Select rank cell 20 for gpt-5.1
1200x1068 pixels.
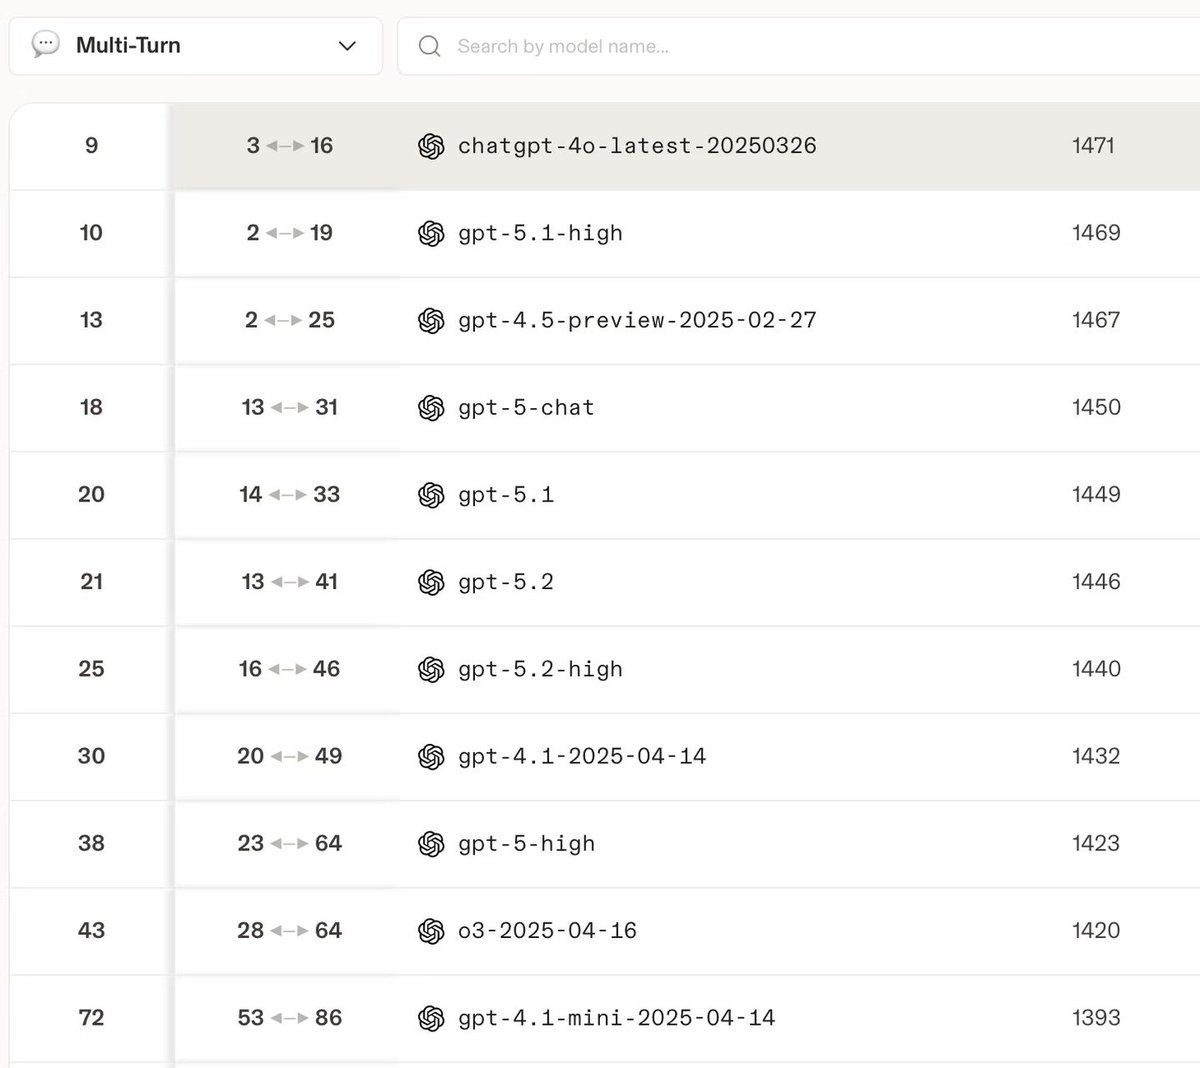click(x=91, y=494)
